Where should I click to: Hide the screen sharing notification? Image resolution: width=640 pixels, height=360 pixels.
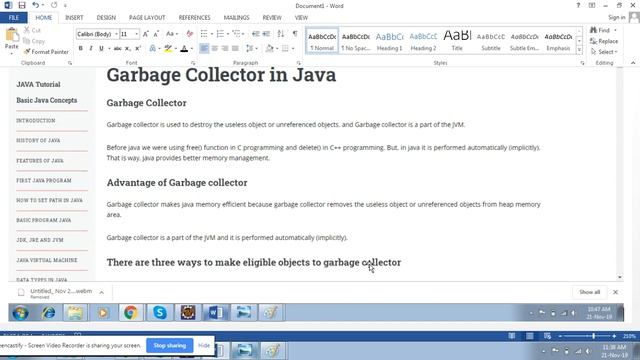click(x=204, y=345)
